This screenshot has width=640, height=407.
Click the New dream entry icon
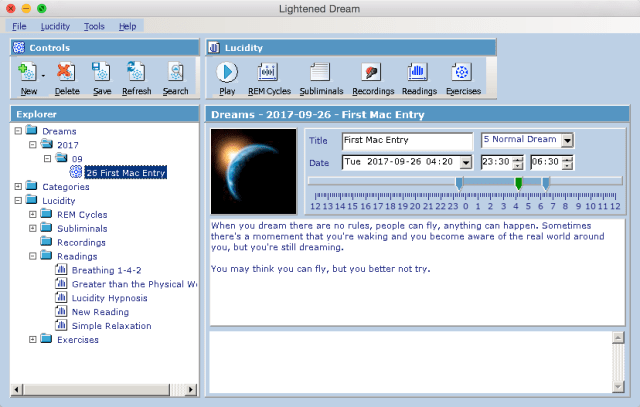pos(28,73)
